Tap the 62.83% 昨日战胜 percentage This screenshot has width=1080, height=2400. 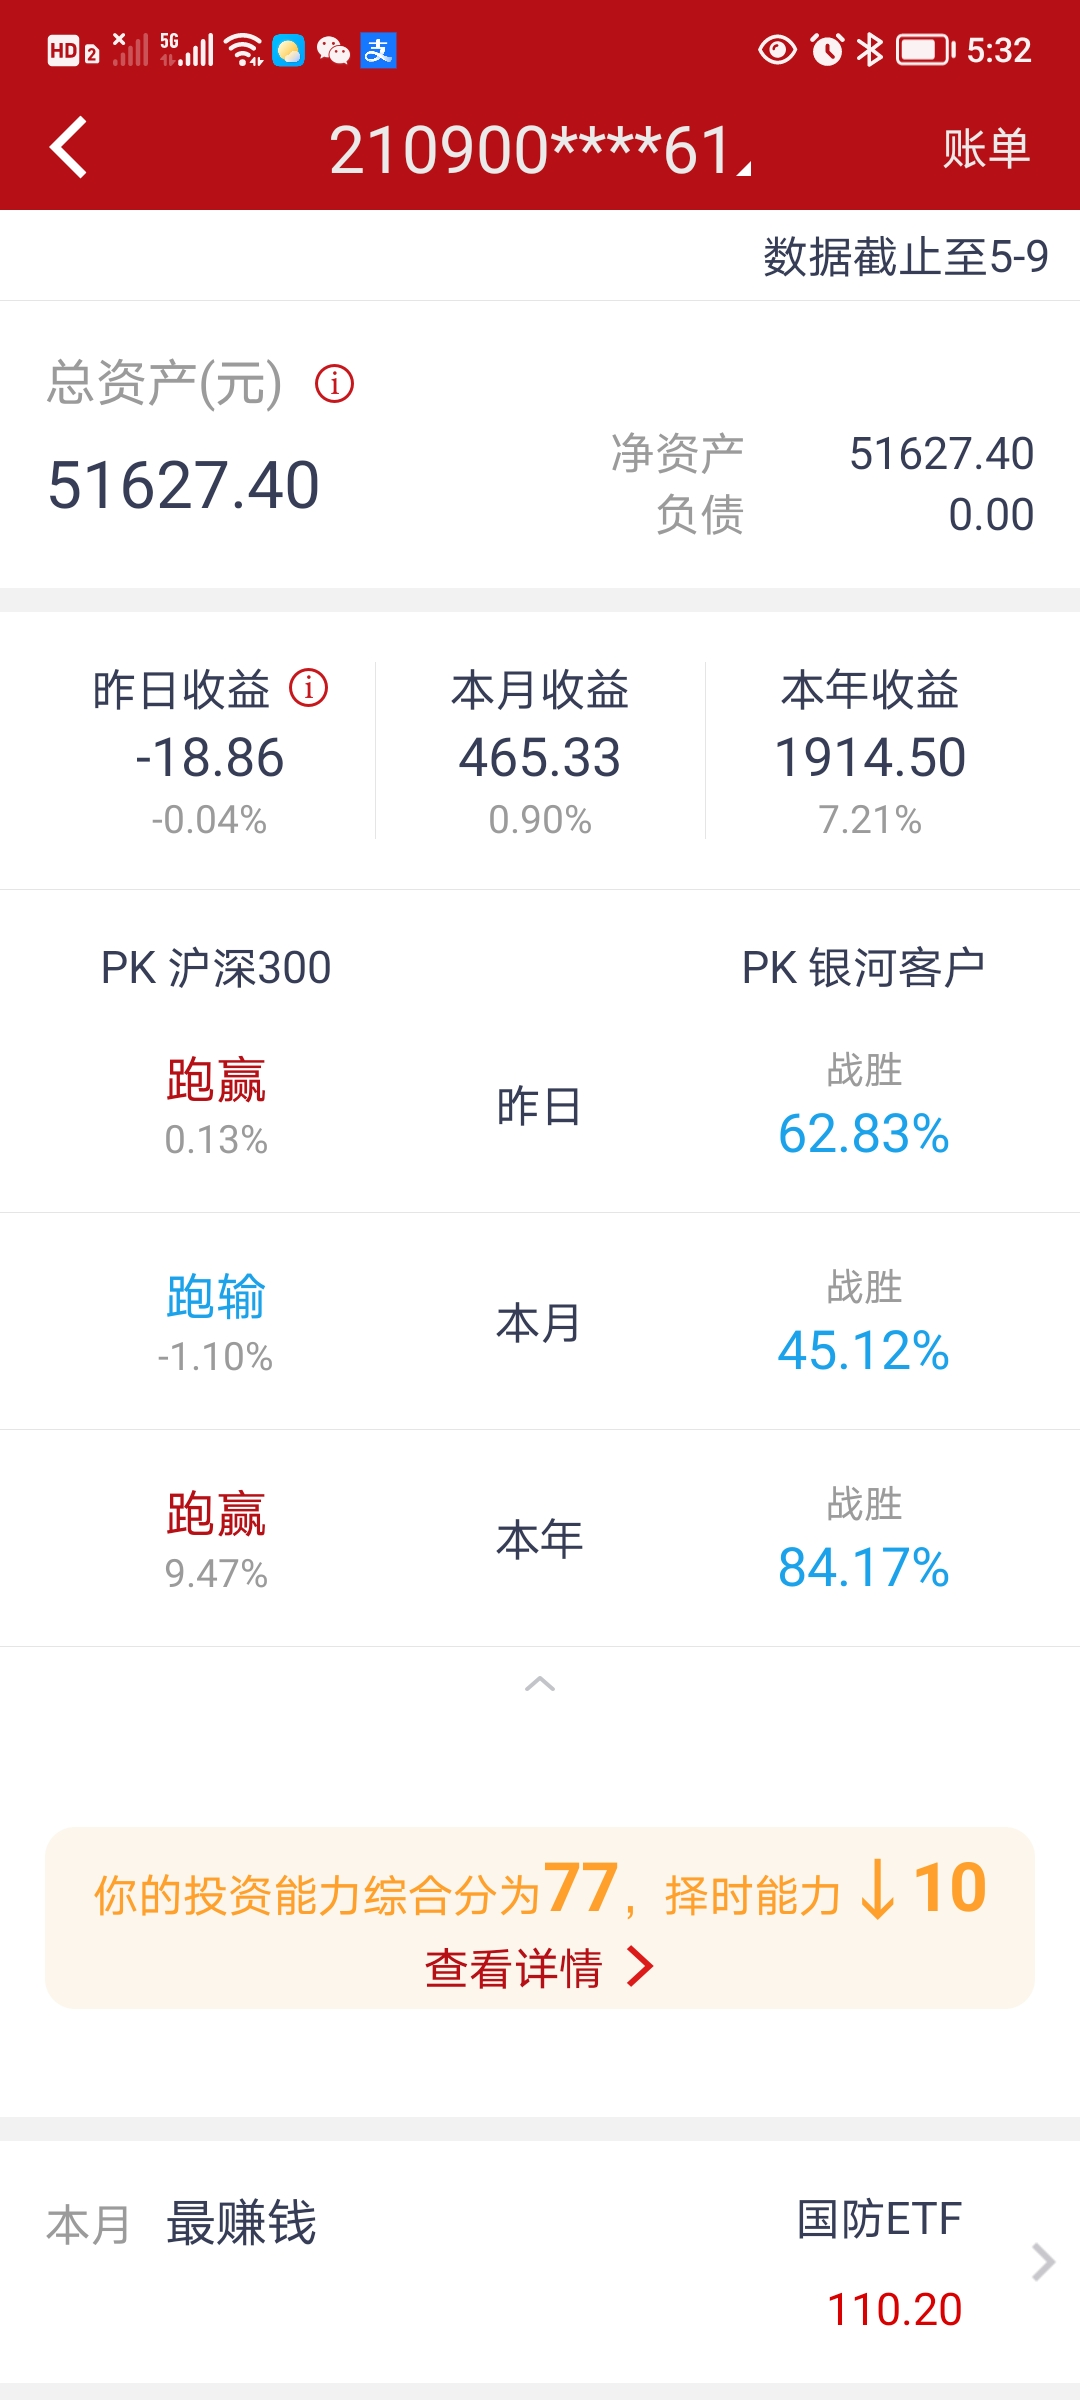pos(863,1133)
